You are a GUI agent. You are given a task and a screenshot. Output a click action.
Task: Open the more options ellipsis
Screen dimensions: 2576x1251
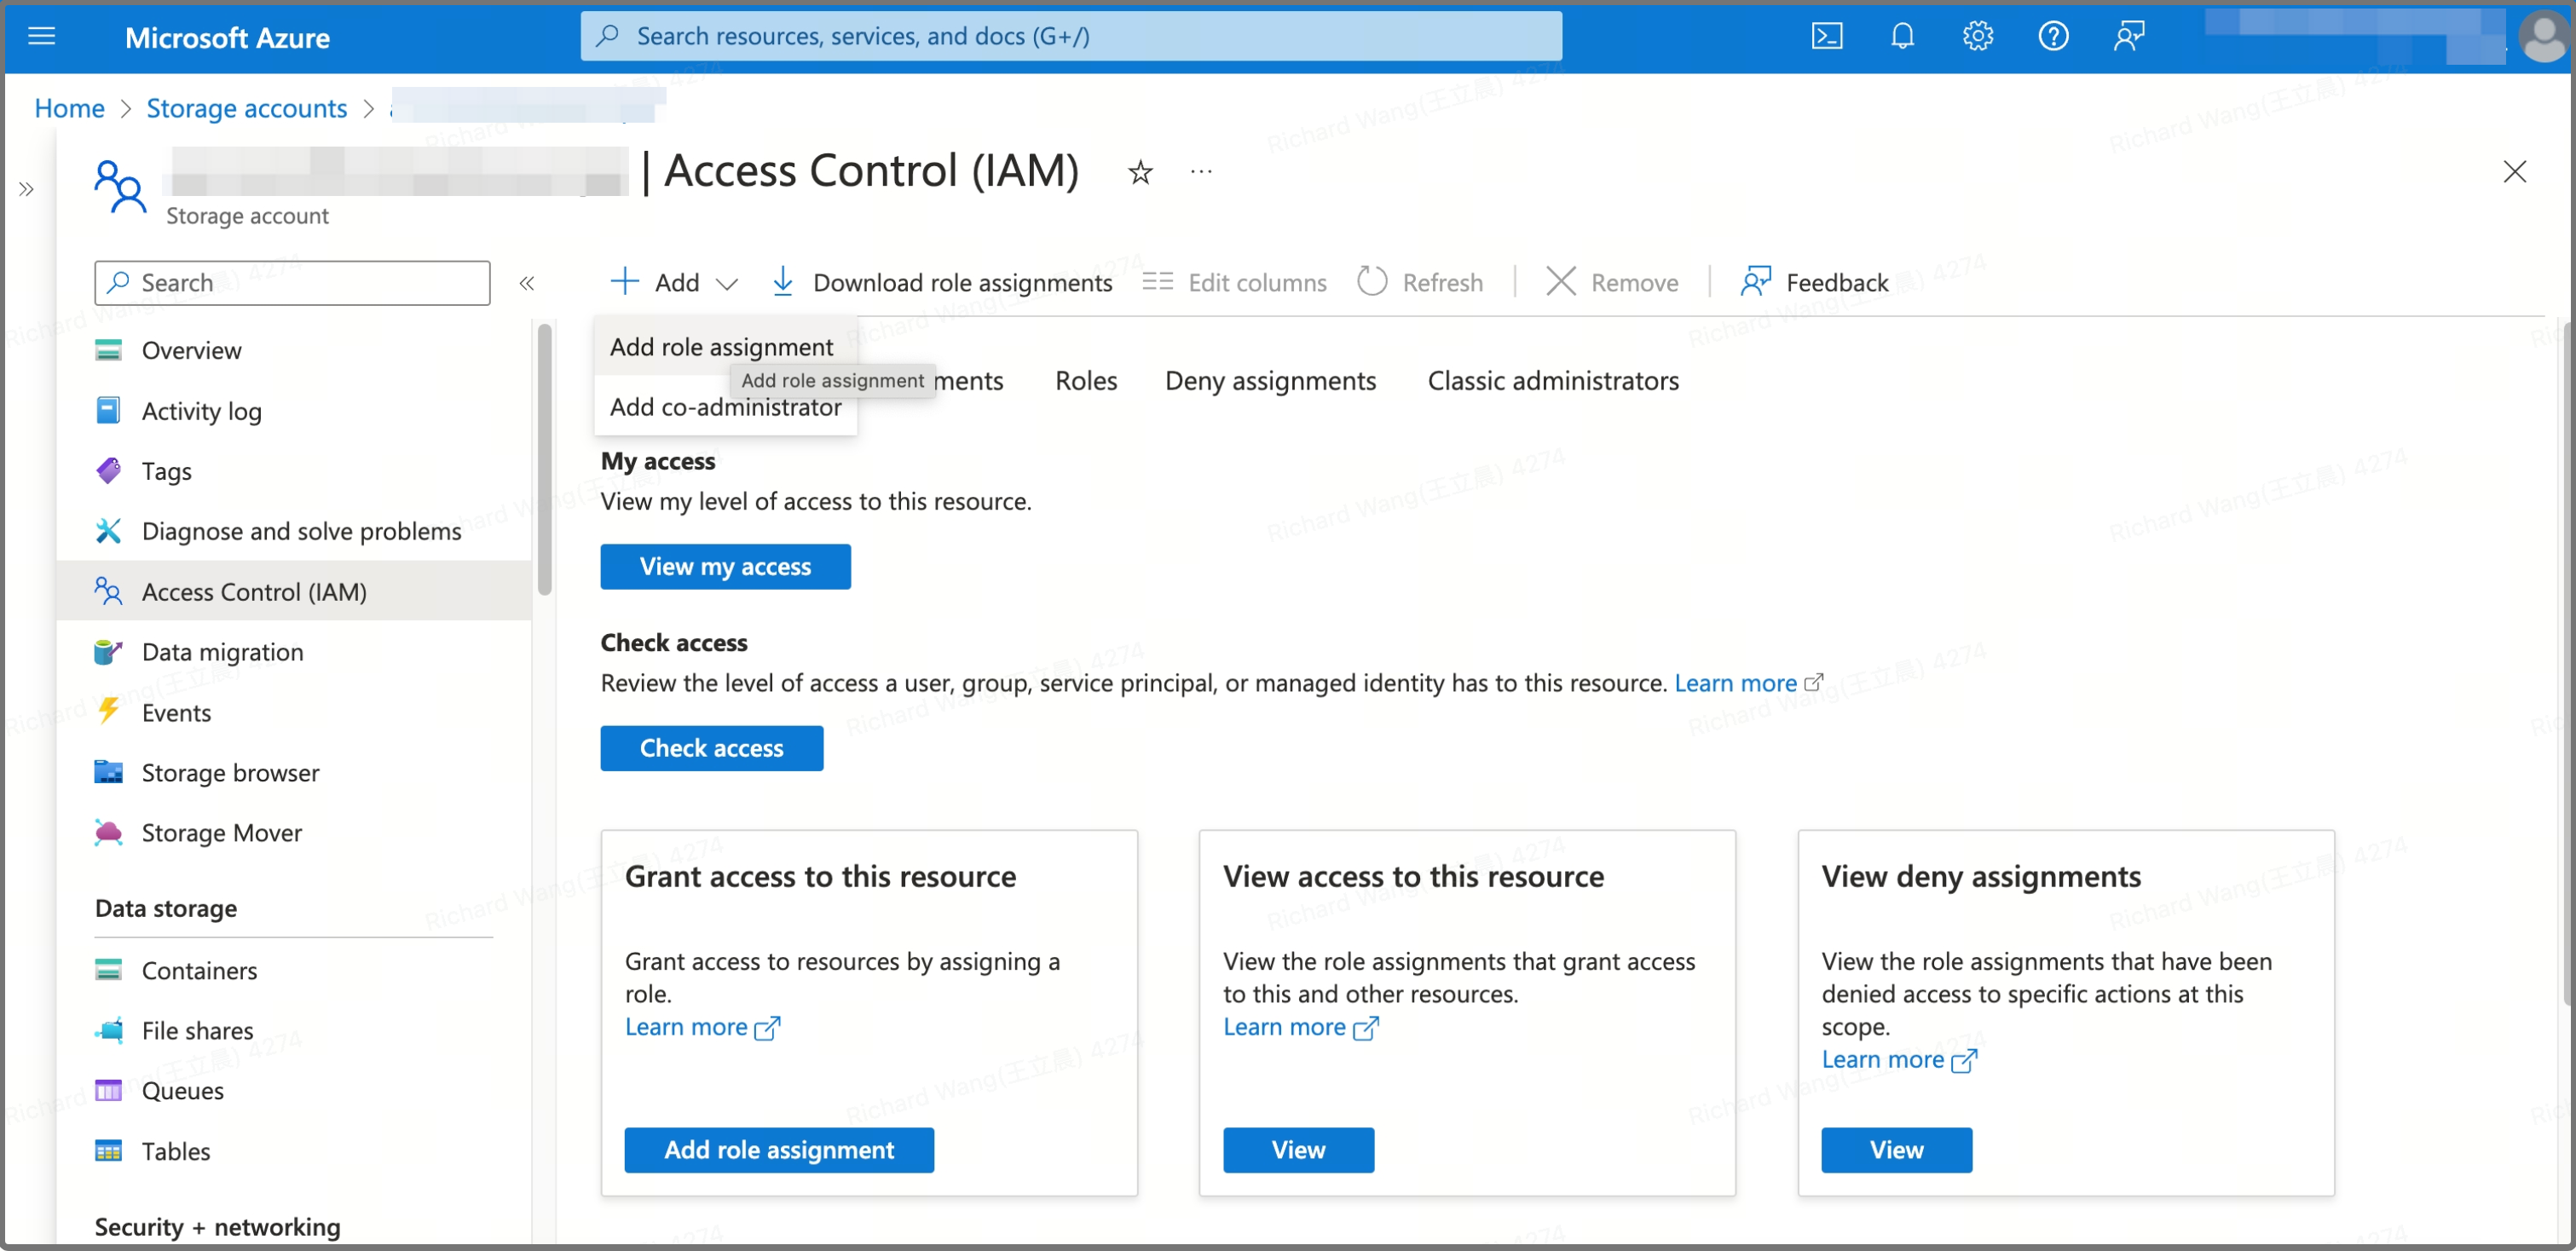click(1201, 172)
